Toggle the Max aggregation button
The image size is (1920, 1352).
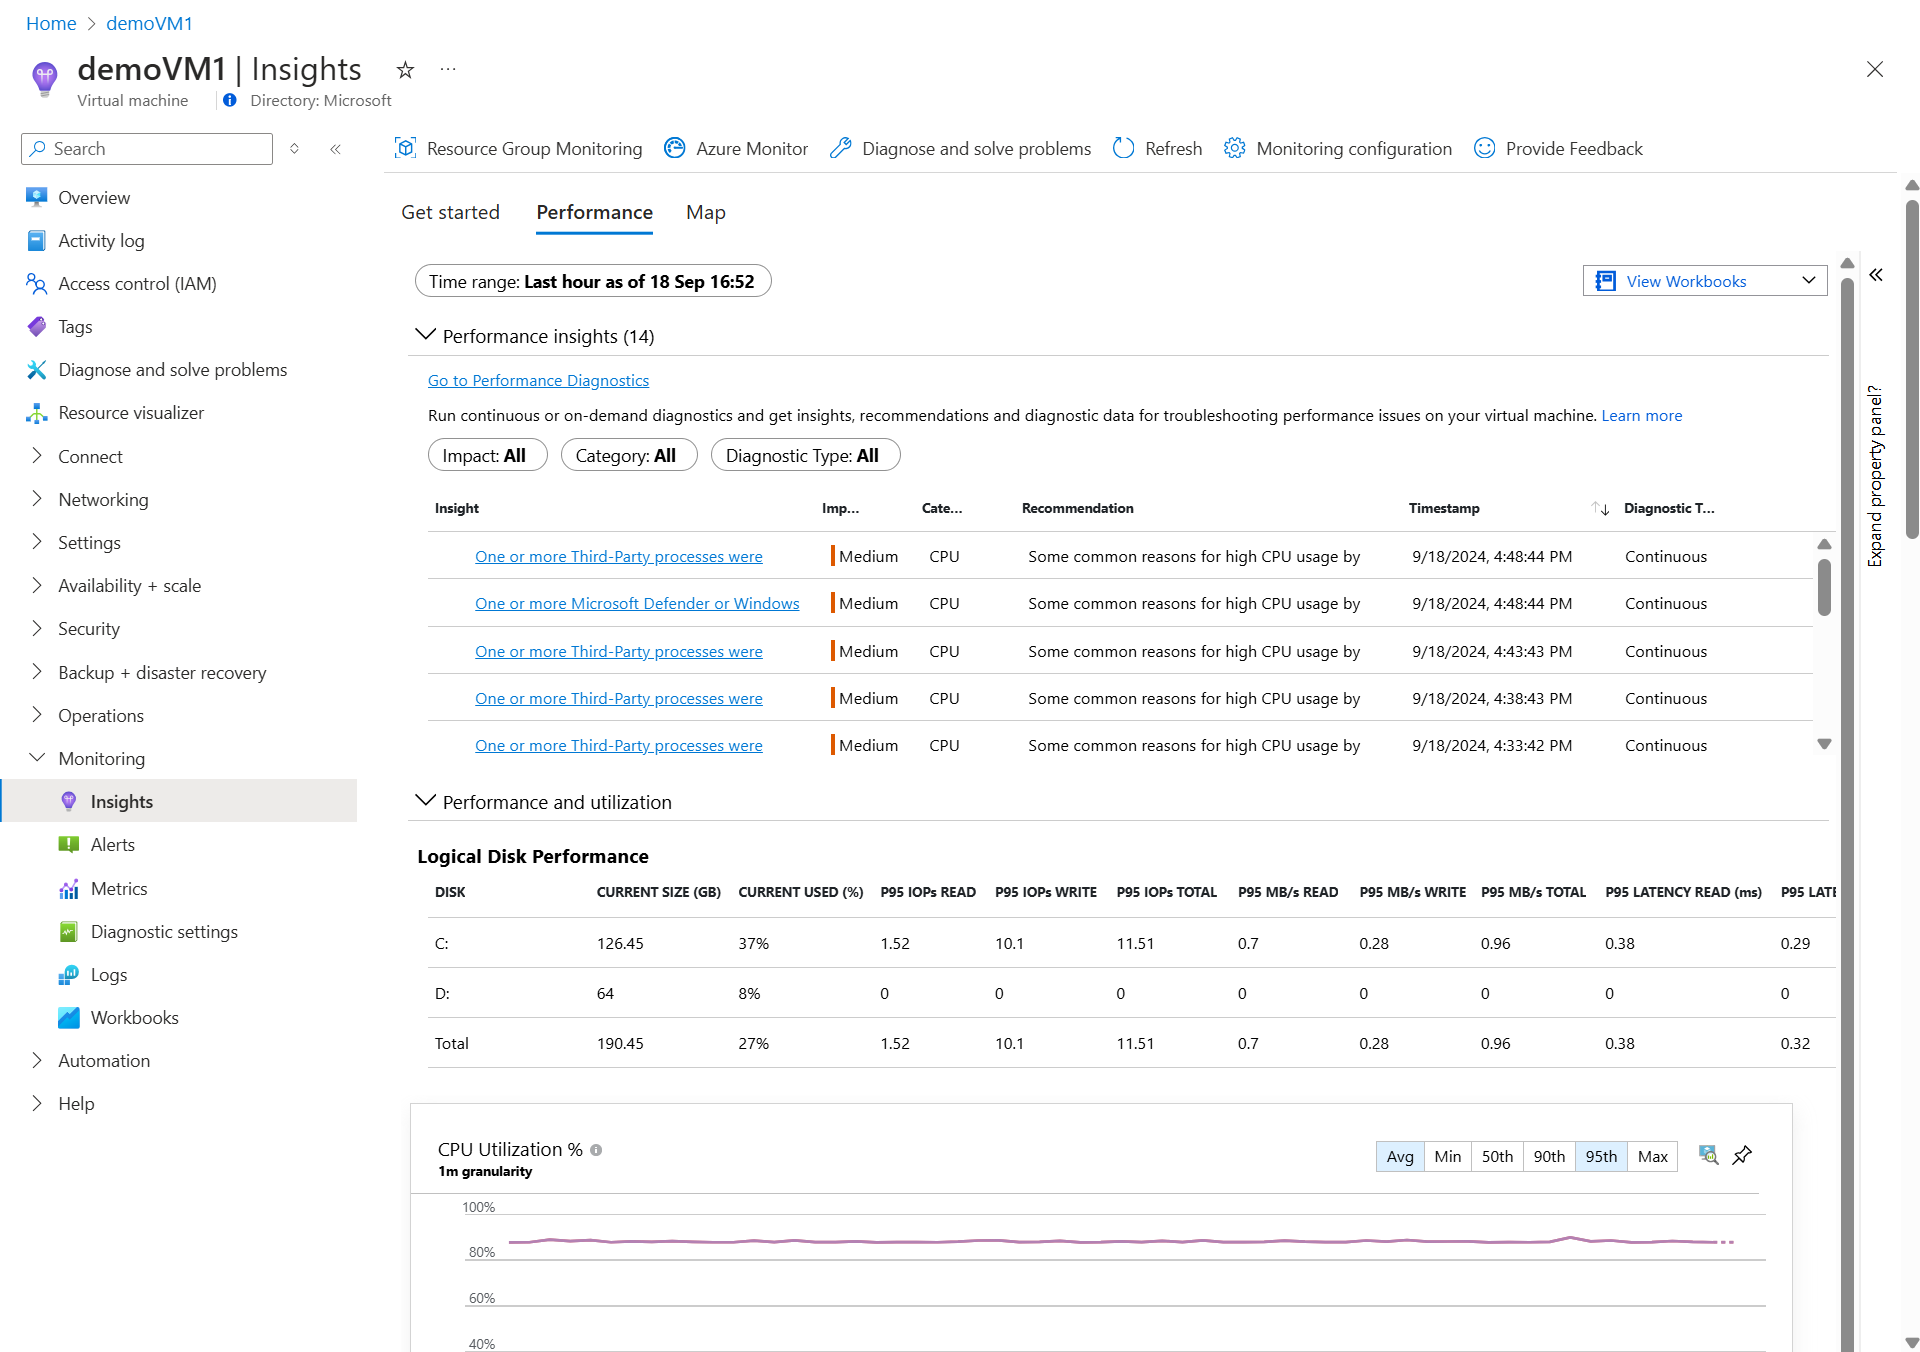click(1652, 1156)
